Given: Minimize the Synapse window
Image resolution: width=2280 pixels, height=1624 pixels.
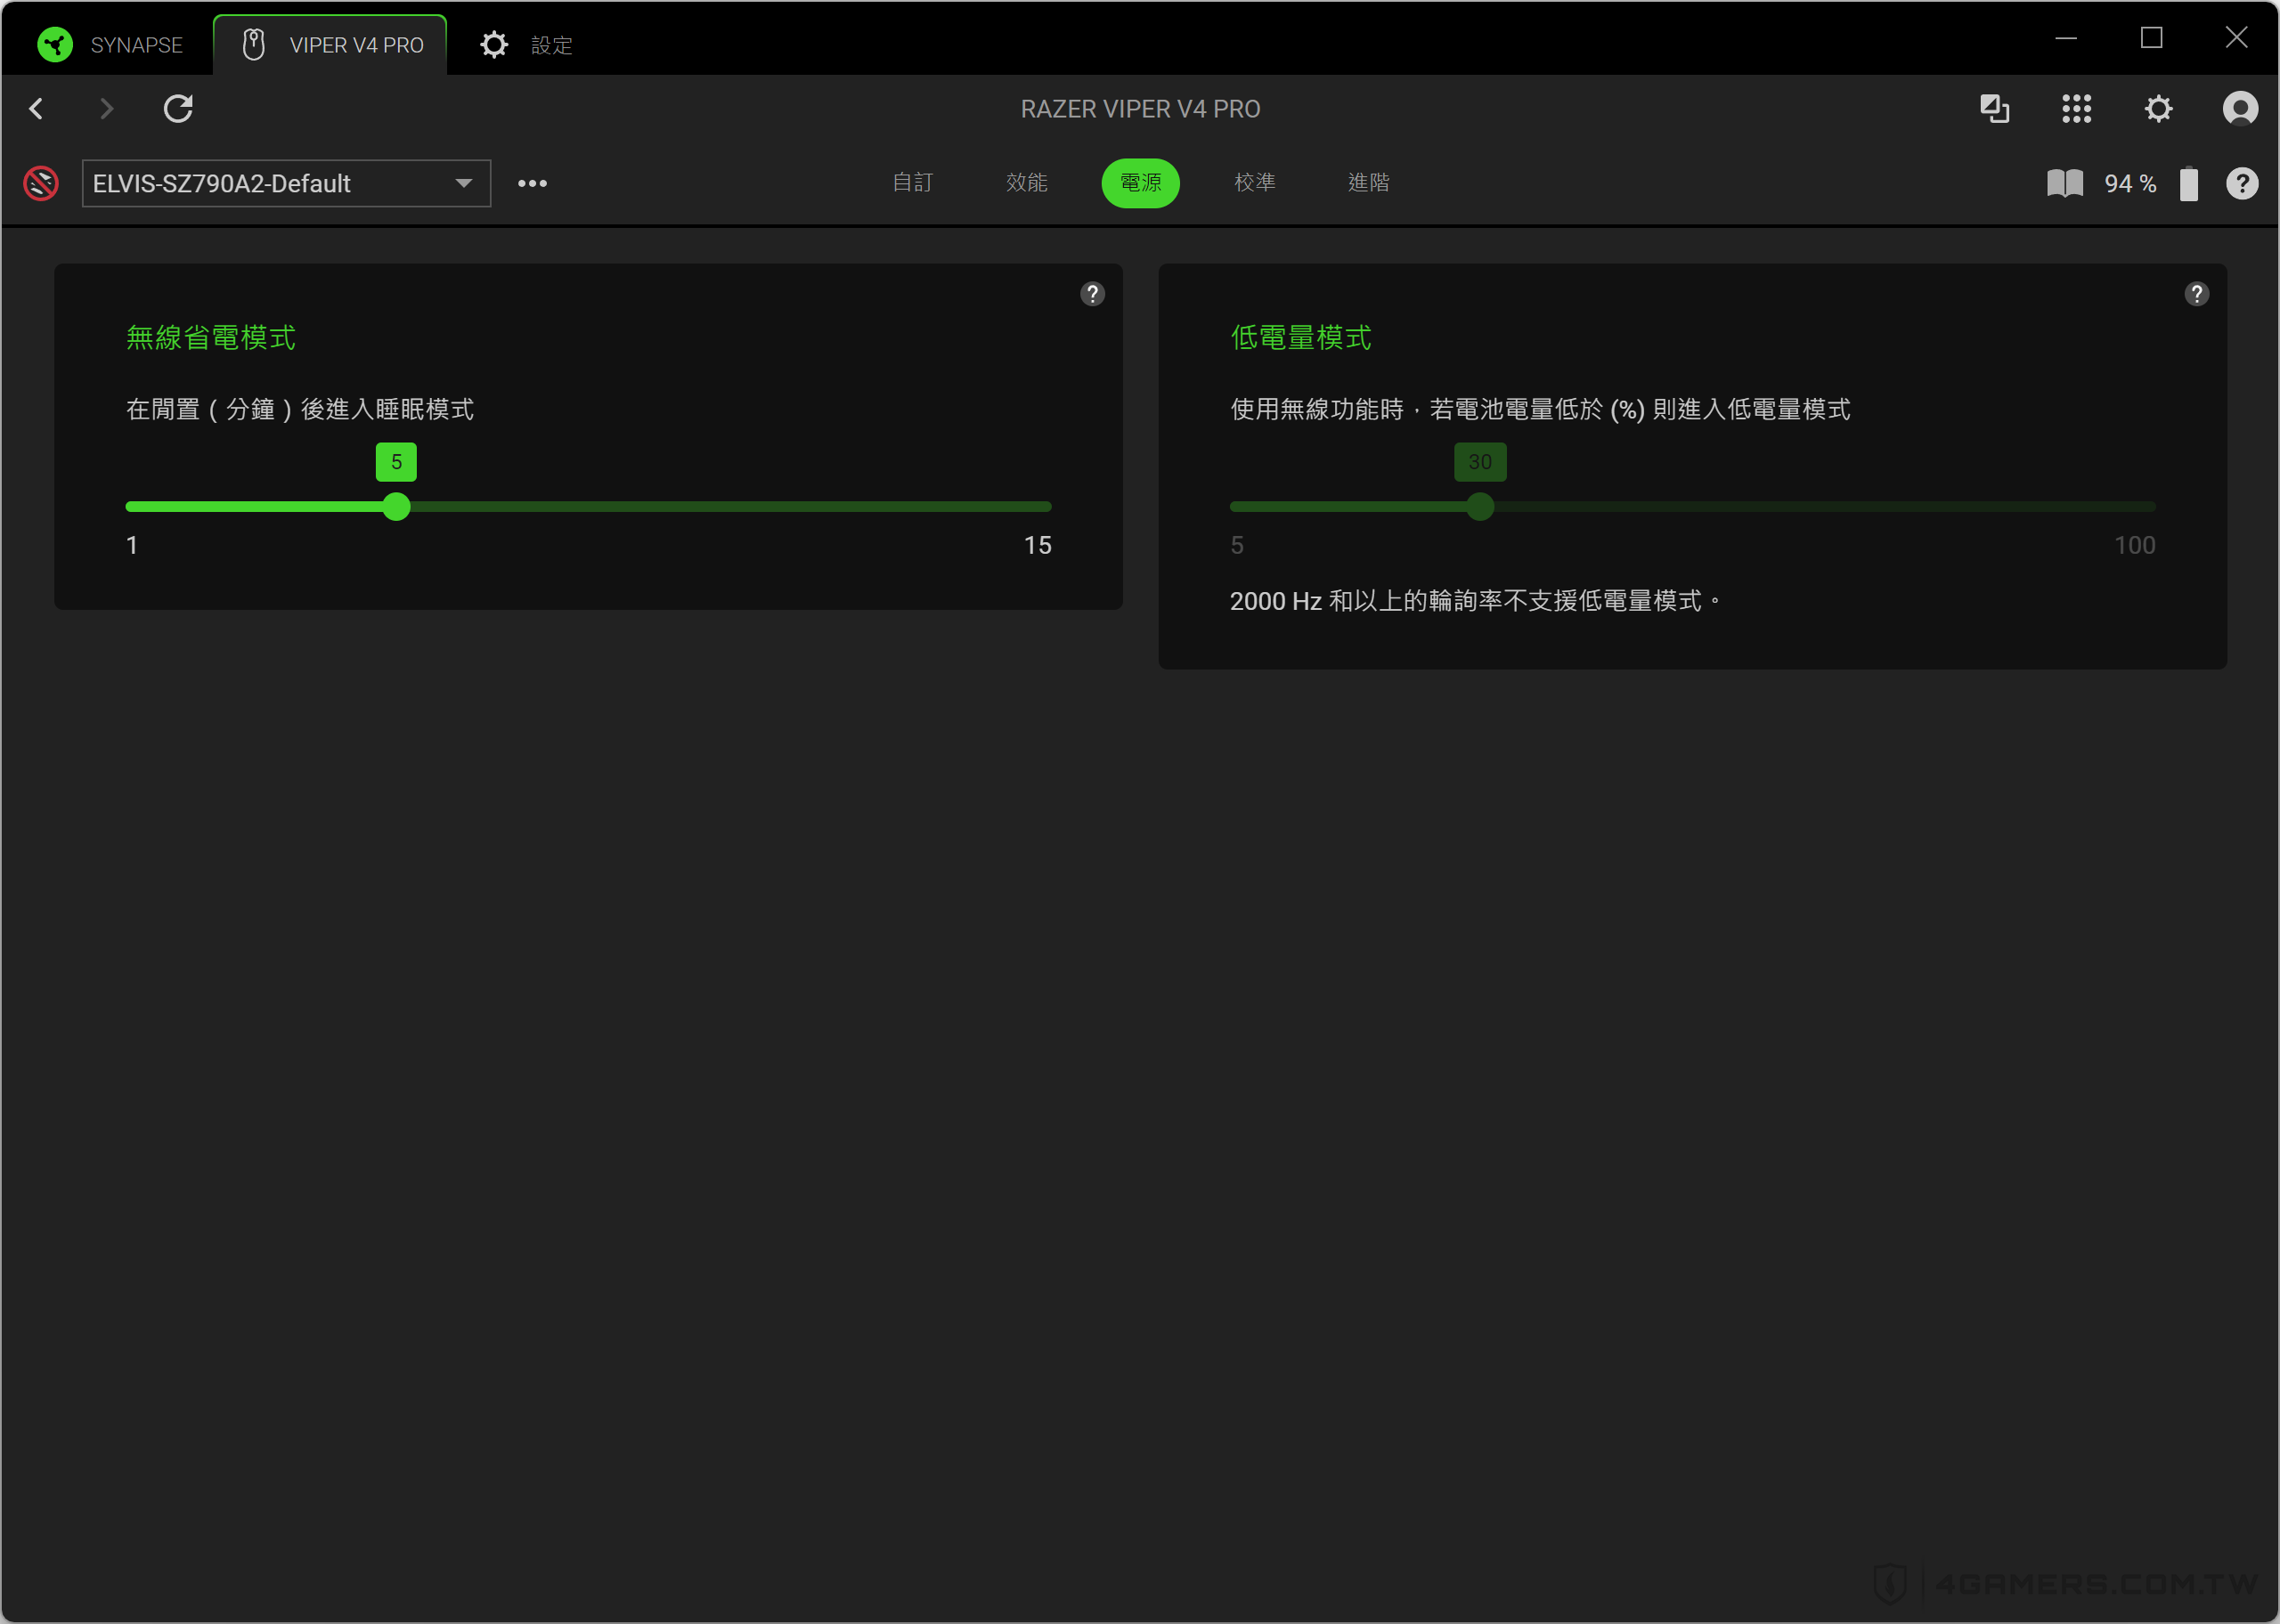Looking at the screenshot, I should (x=2066, y=38).
